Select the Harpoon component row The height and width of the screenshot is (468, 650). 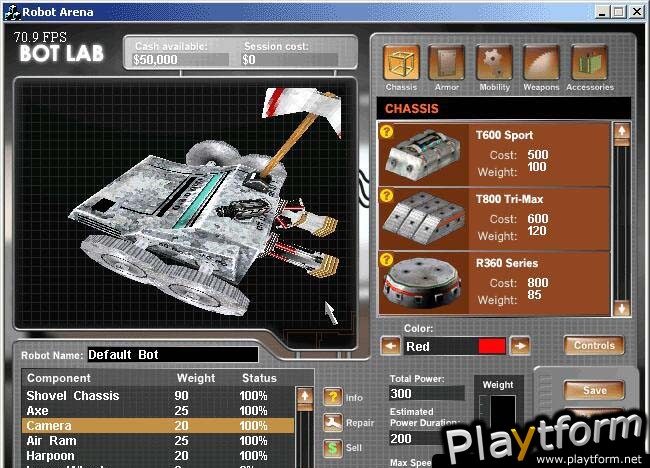(x=158, y=456)
